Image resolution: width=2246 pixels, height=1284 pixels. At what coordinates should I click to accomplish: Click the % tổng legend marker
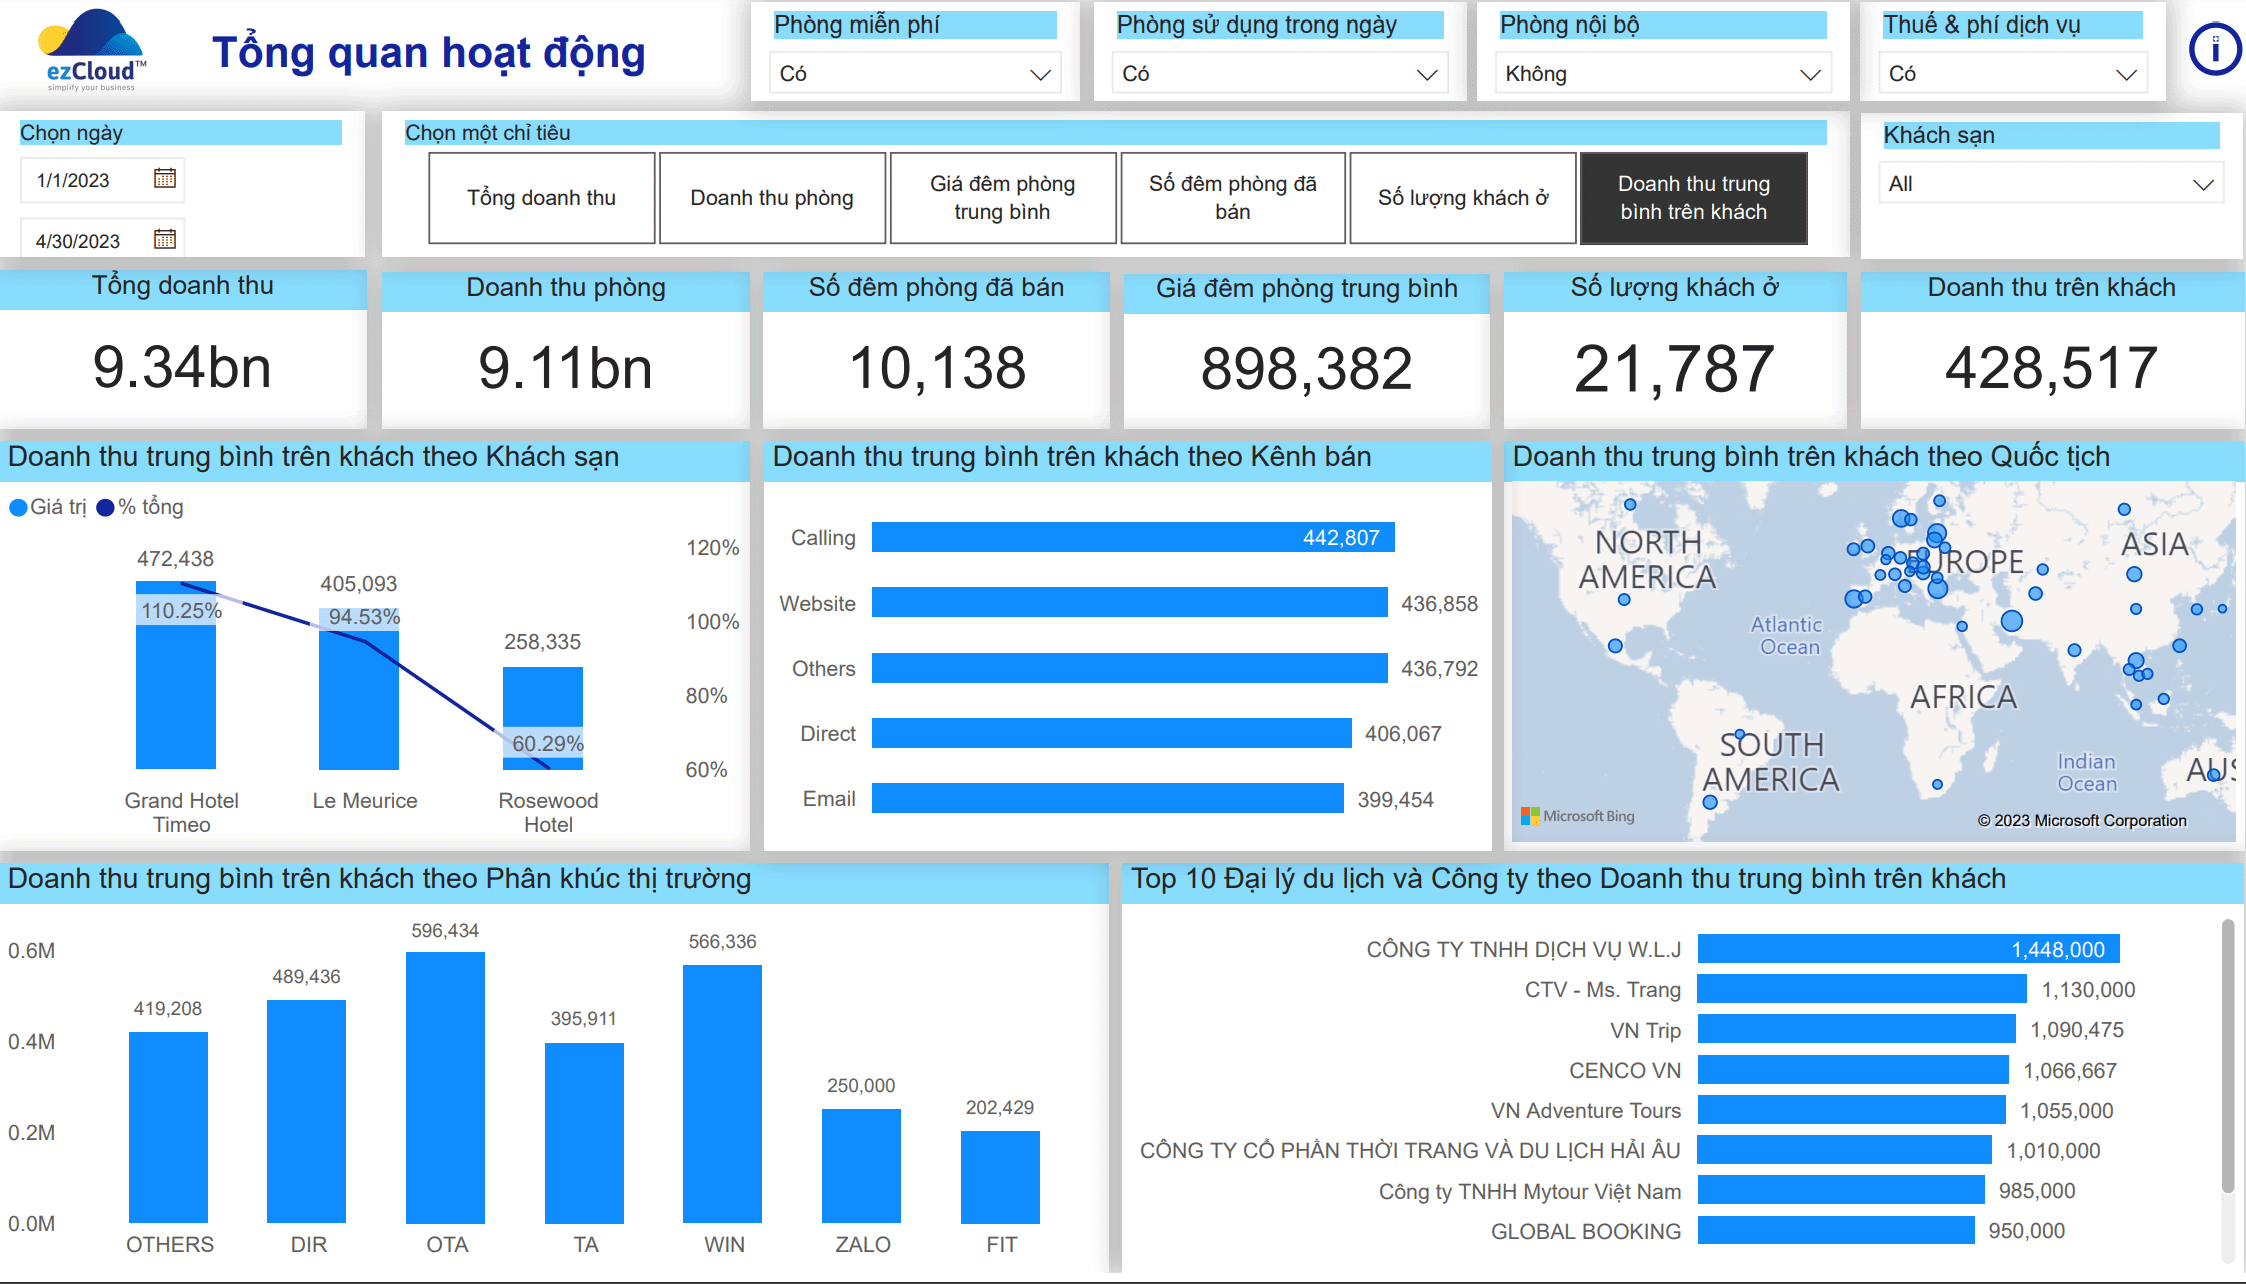pos(105,508)
